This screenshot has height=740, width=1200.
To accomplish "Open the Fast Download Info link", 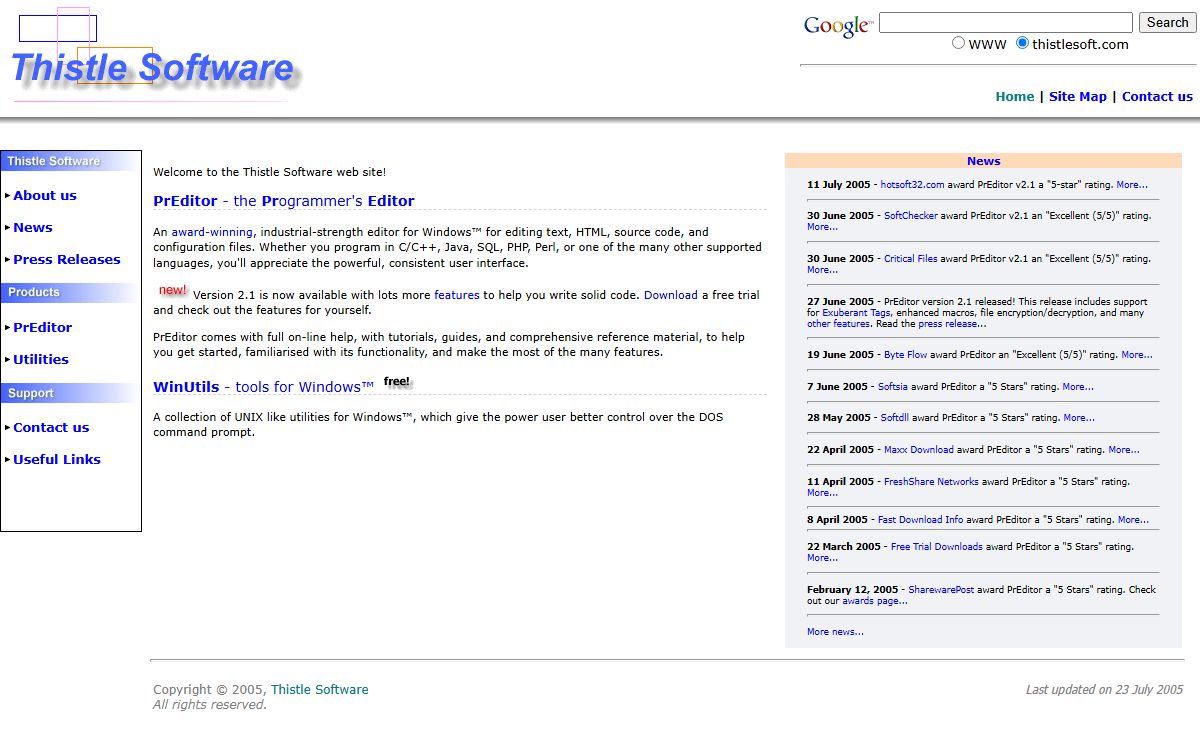I will click(920, 520).
